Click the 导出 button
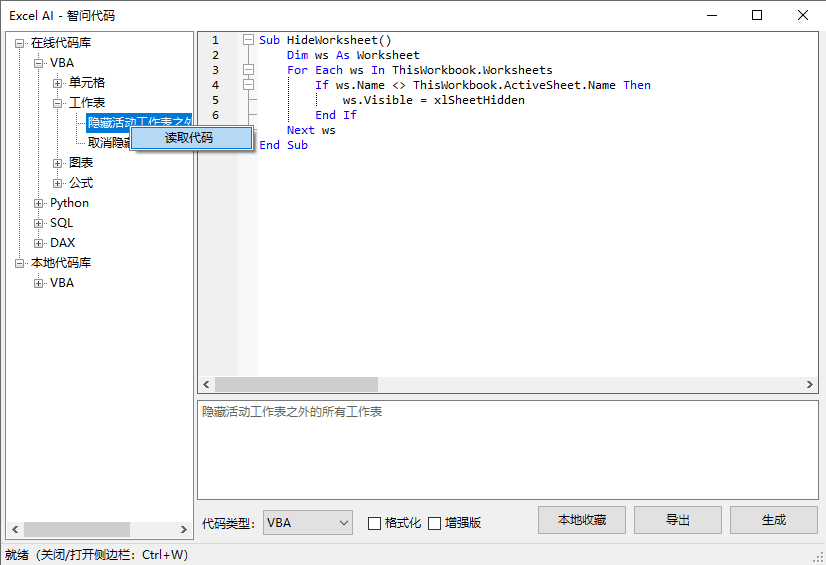The width and height of the screenshot is (826, 565). click(677, 520)
